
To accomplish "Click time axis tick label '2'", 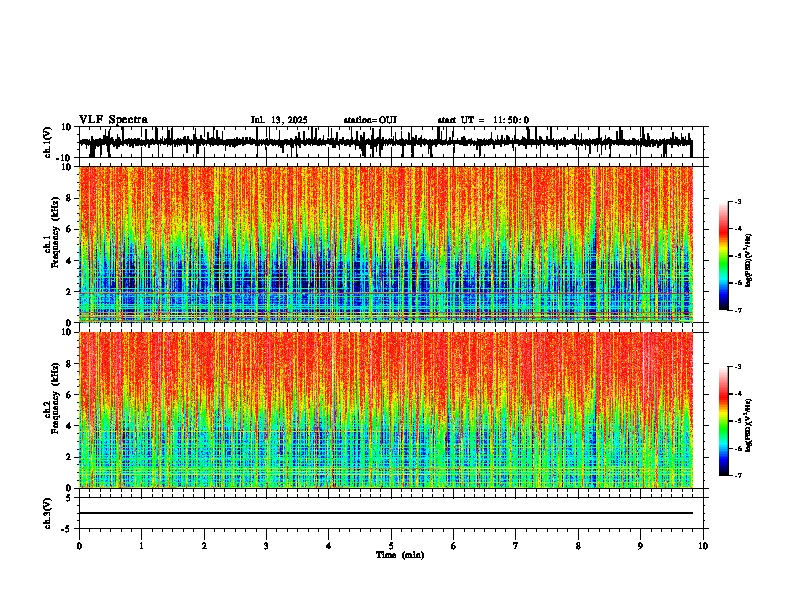I will click(204, 546).
